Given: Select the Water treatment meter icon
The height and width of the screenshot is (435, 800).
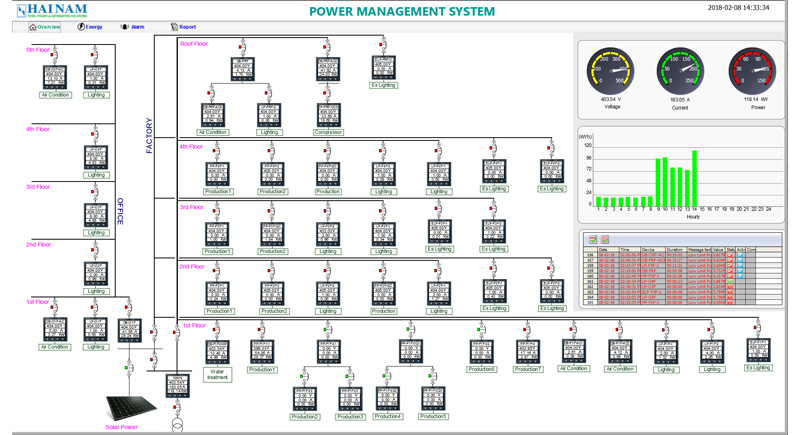Looking at the screenshot, I should [x=217, y=353].
